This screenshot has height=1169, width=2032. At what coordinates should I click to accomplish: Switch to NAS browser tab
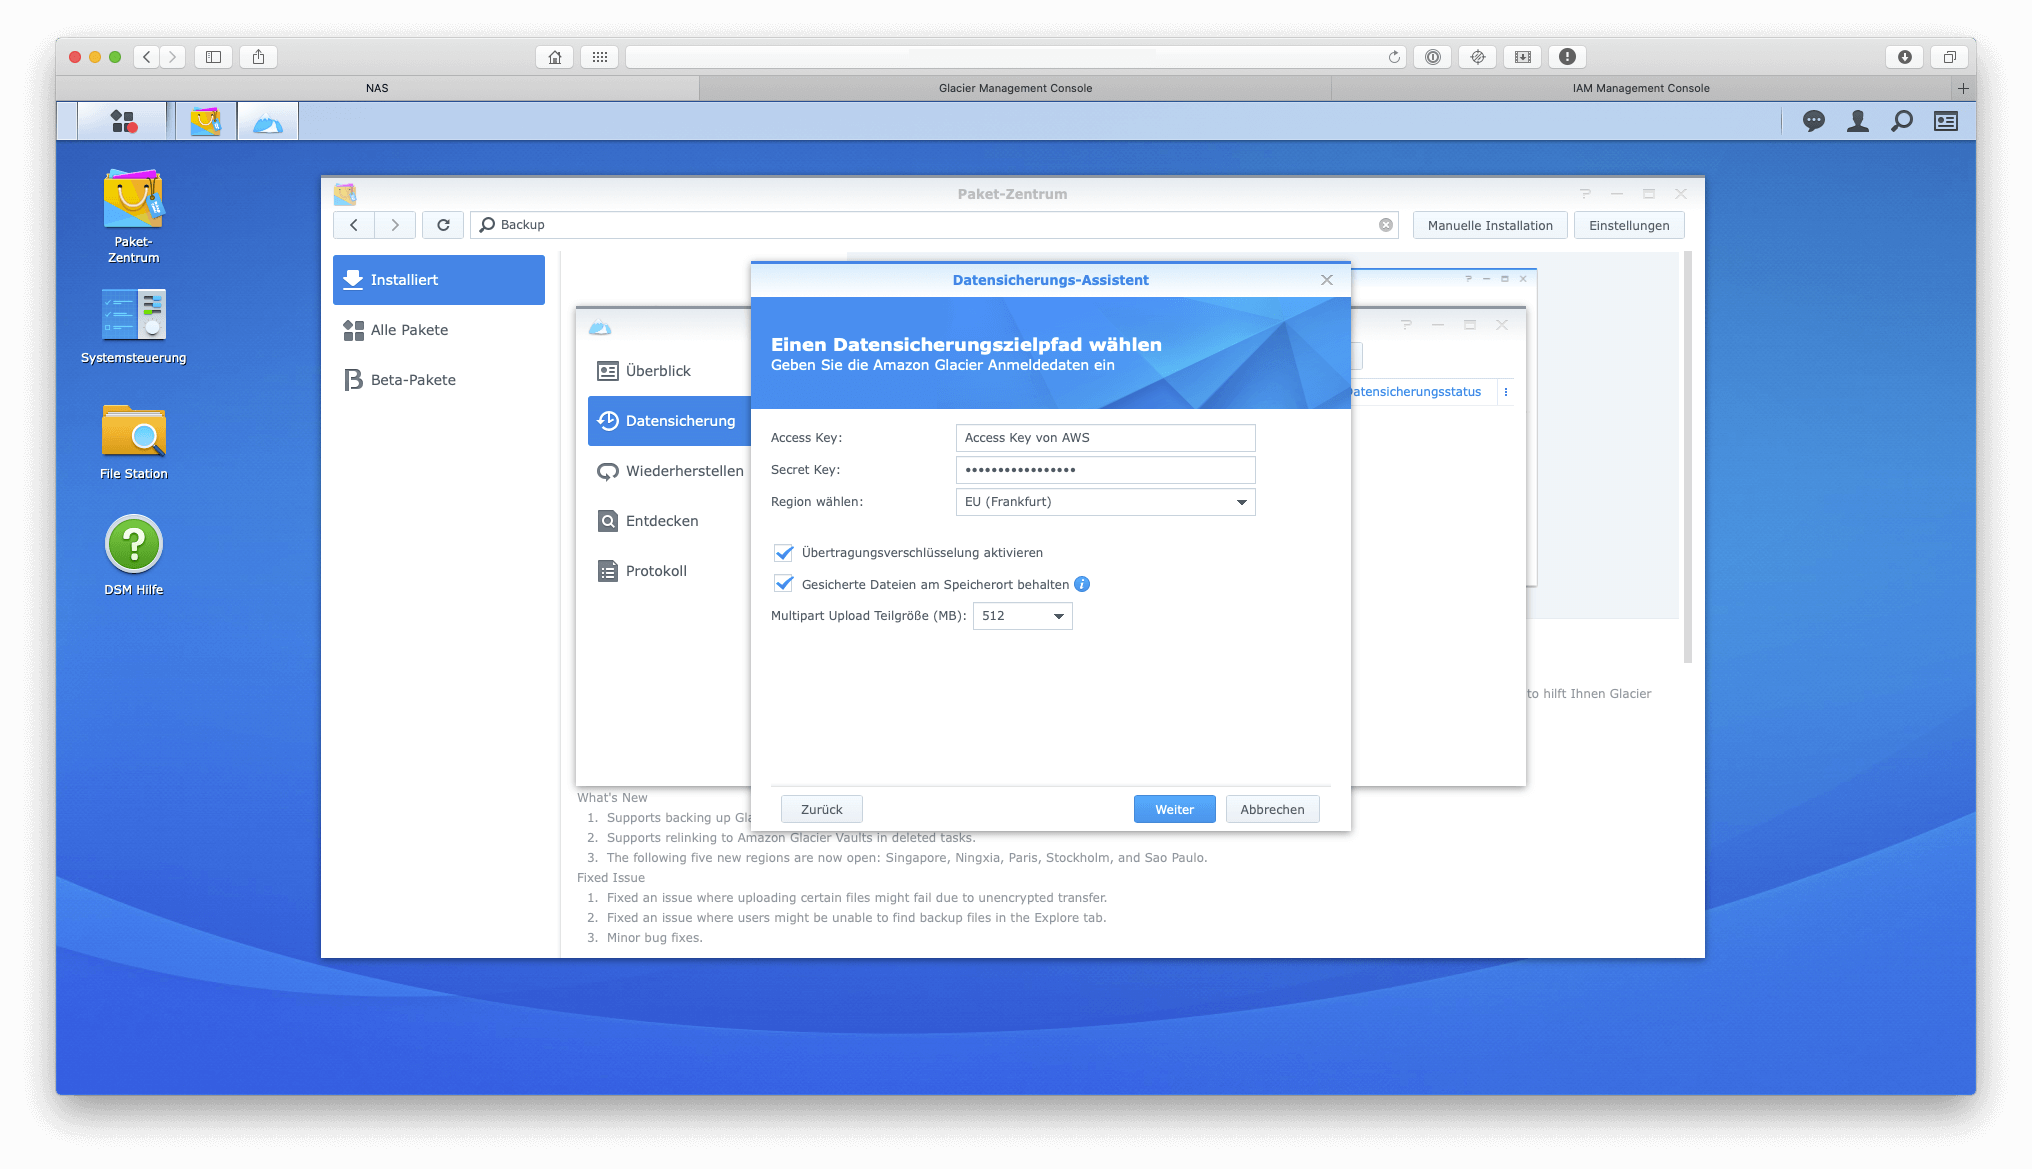pos(378,88)
